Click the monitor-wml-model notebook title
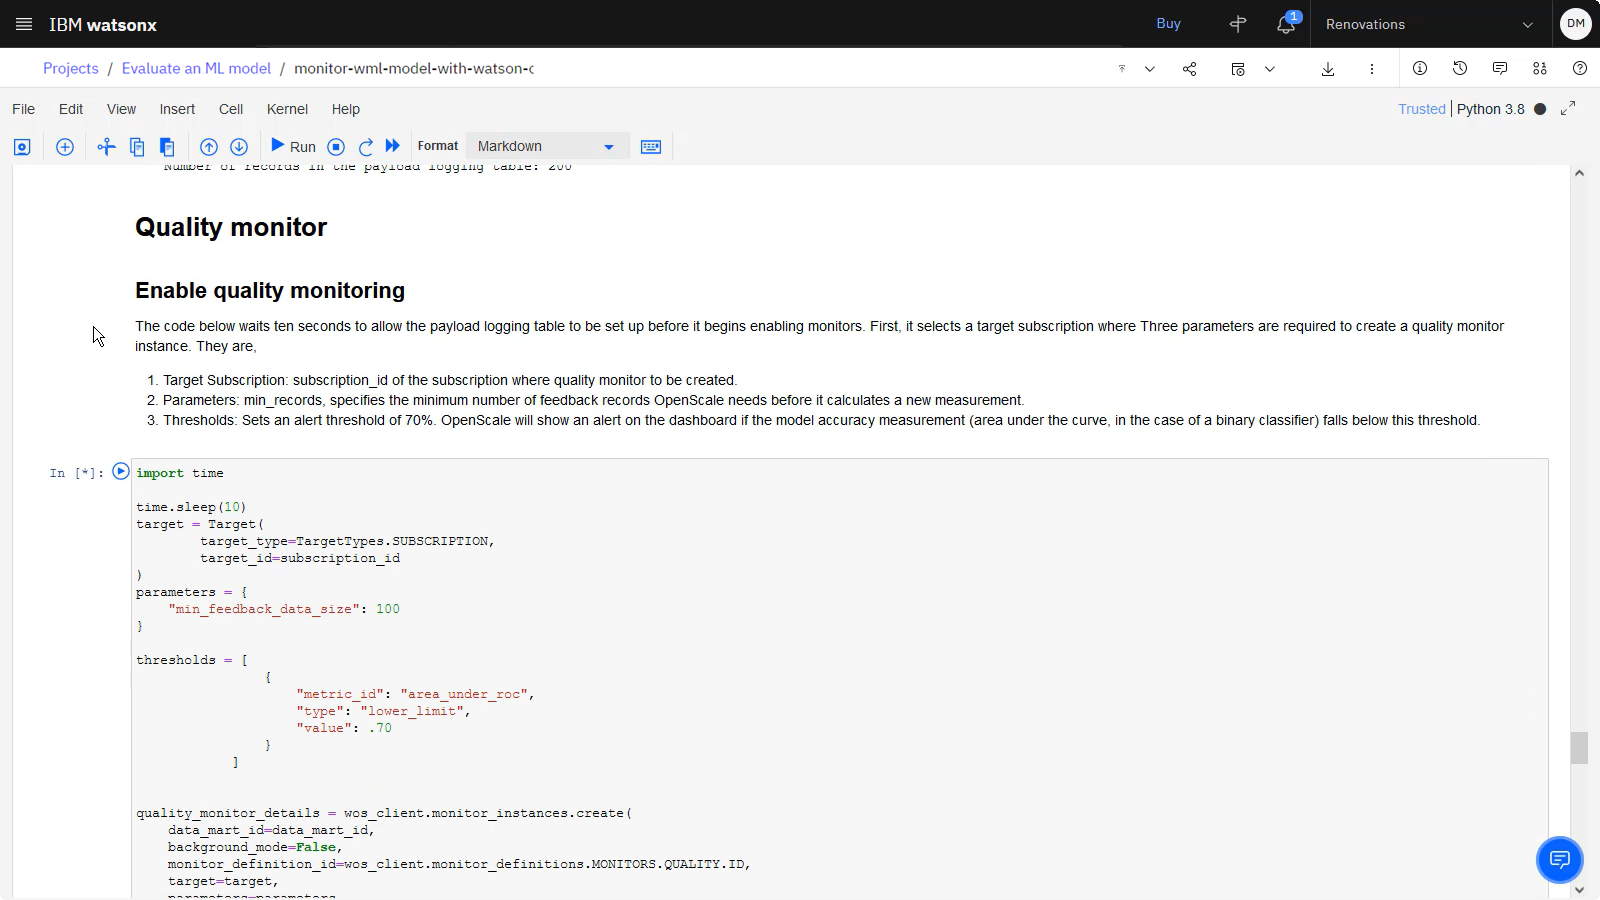Viewport: 1600px width, 900px height. [x=414, y=69]
